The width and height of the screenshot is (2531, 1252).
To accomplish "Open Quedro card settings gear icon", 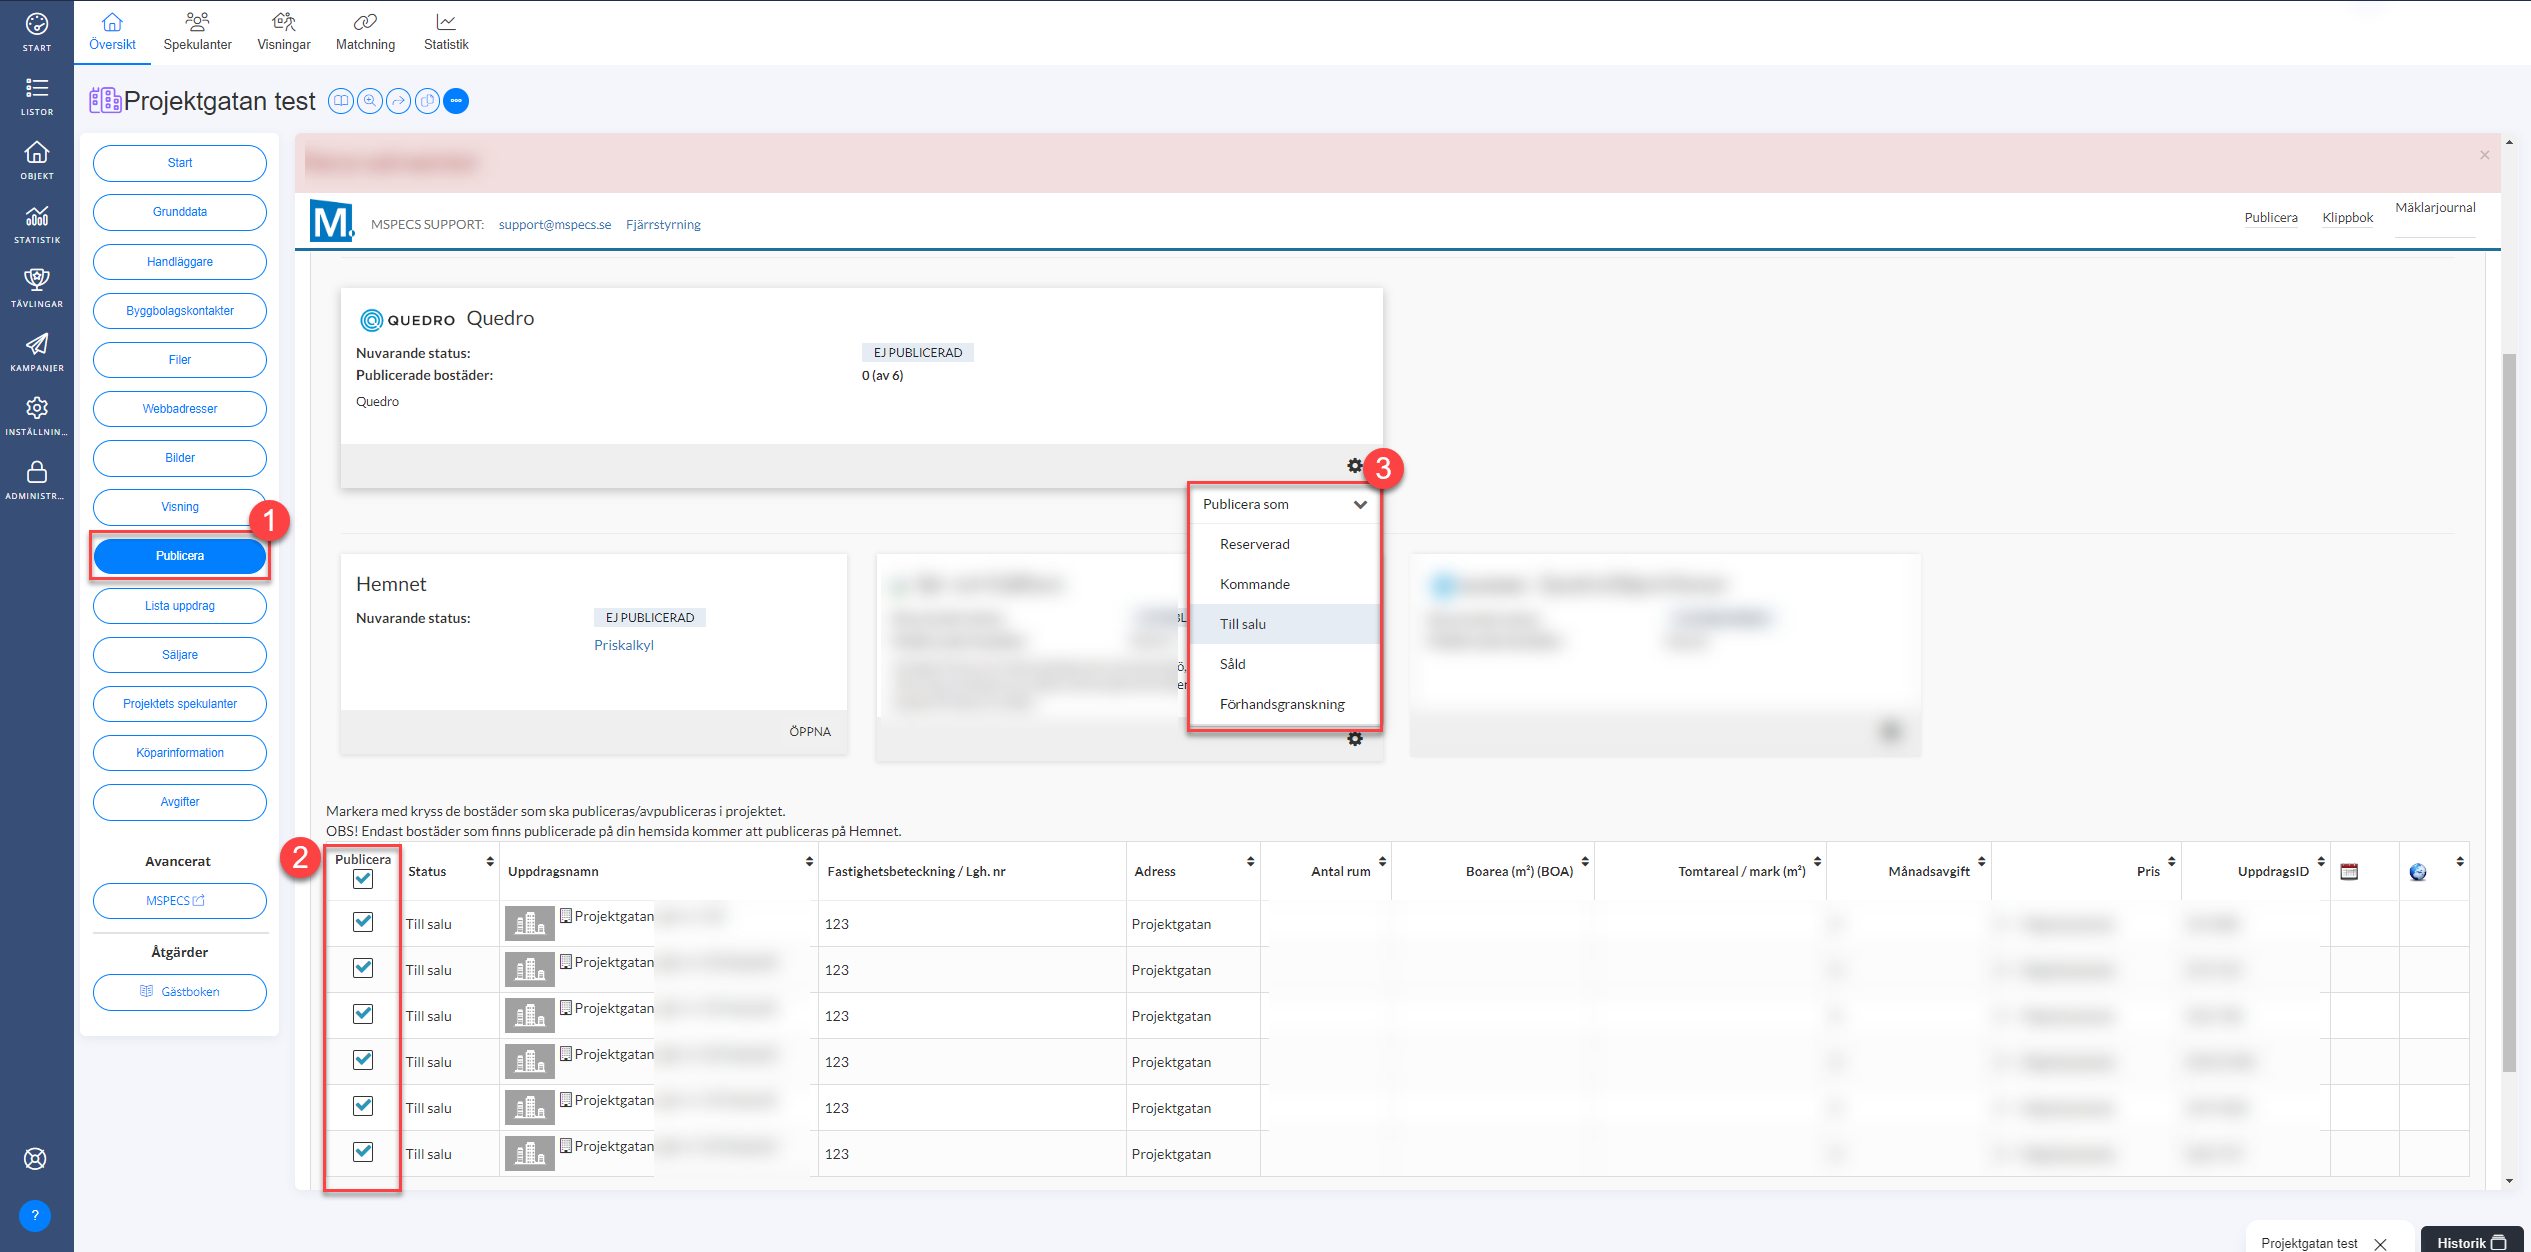I will 1354,466.
